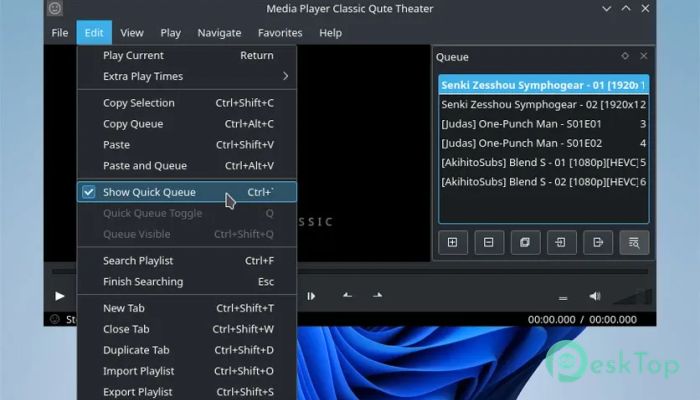The image size is (700, 400).
Task: Select Paste in the Edit menu
Action: click(x=187, y=145)
